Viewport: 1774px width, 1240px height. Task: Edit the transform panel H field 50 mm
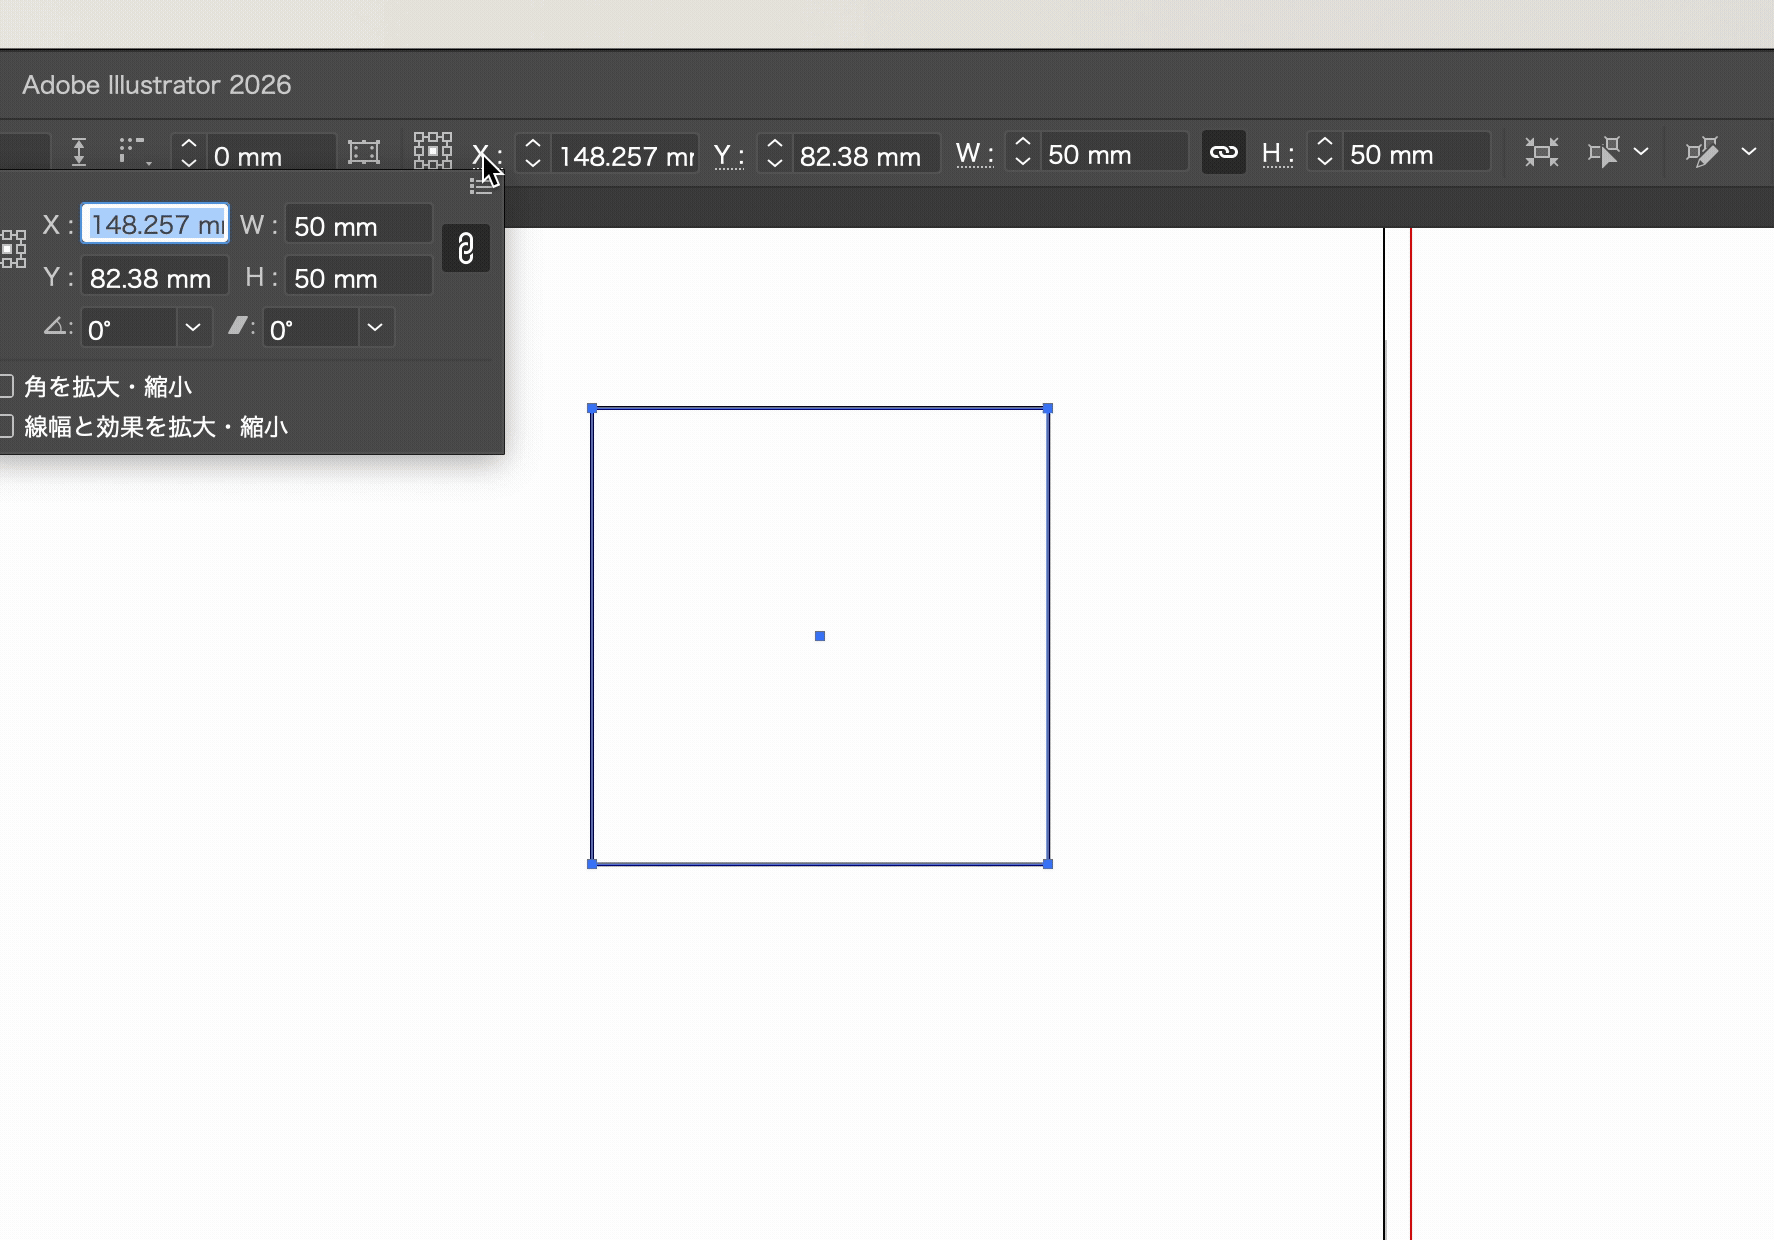pyautogui.click(x=359, y=277)
